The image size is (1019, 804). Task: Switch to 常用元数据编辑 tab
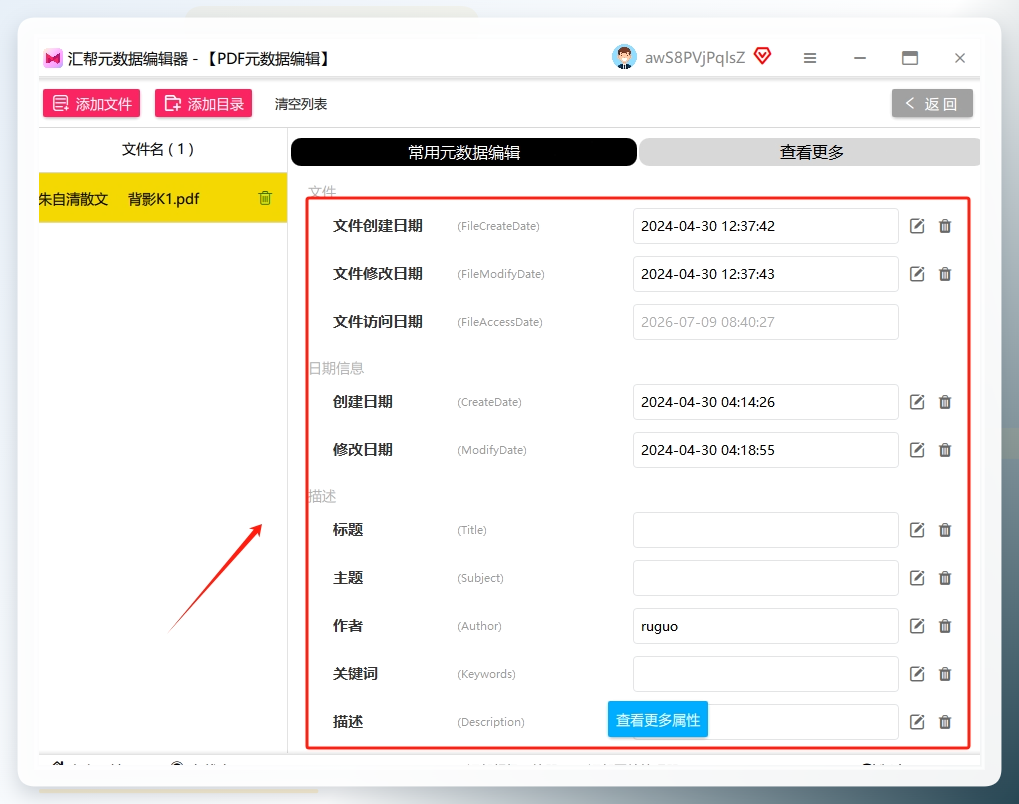tap(463, 152)
